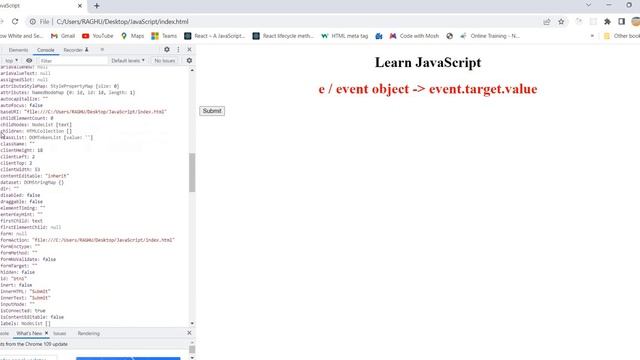Click the address bar URL
This screenshot has width=640, height=360.
pyautogui.click(x=122, y=22)
